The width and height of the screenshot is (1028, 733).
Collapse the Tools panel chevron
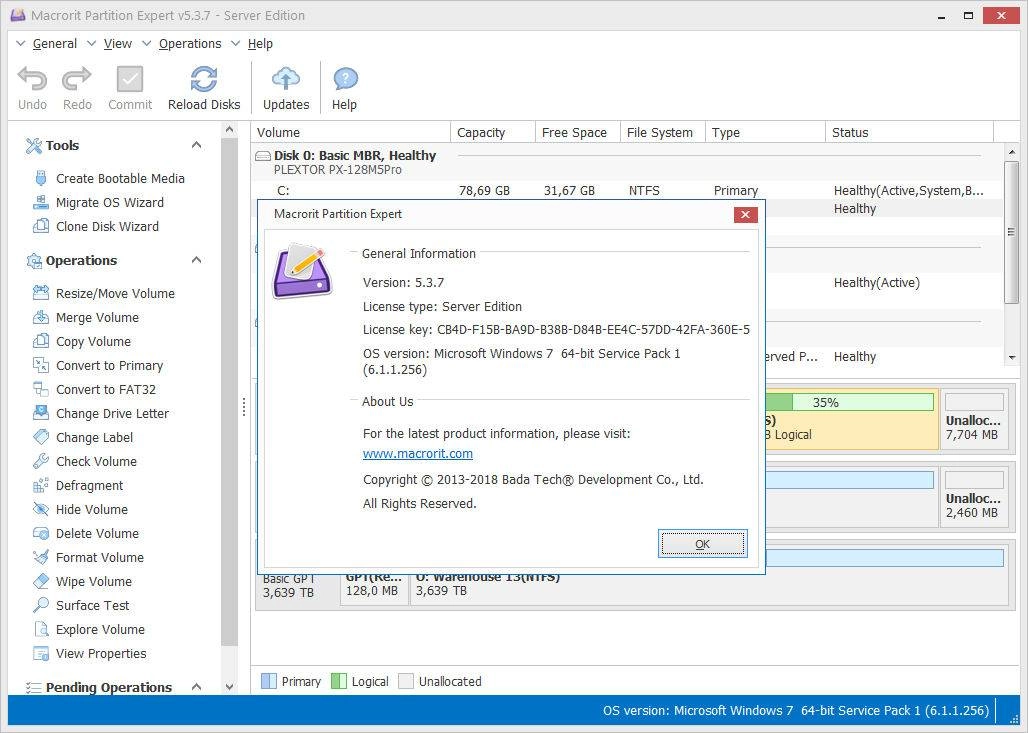click(x=196, y=145)
